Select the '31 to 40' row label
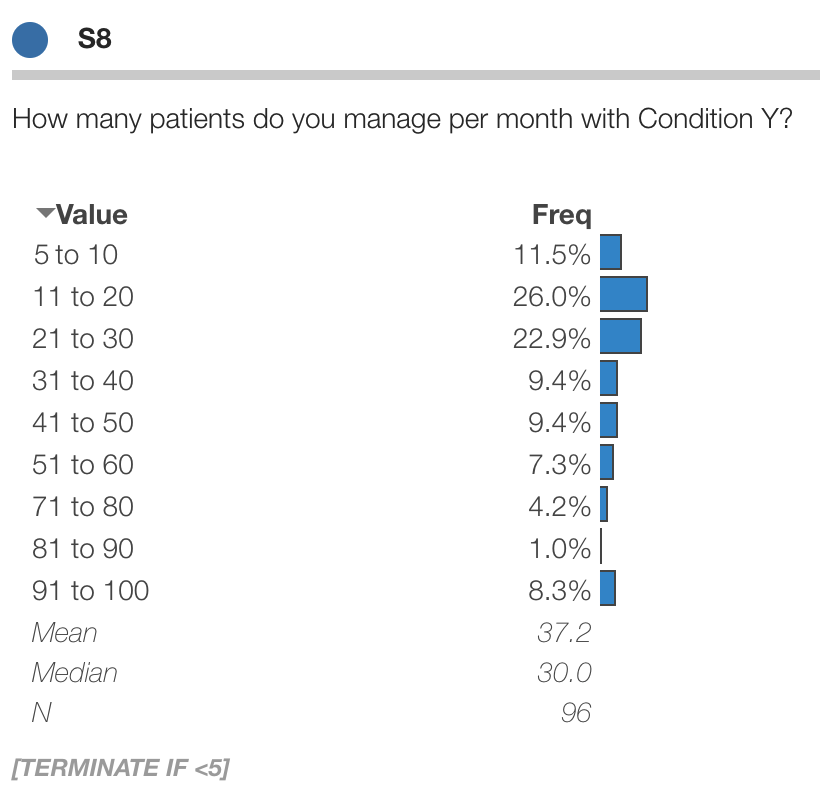 82,381
